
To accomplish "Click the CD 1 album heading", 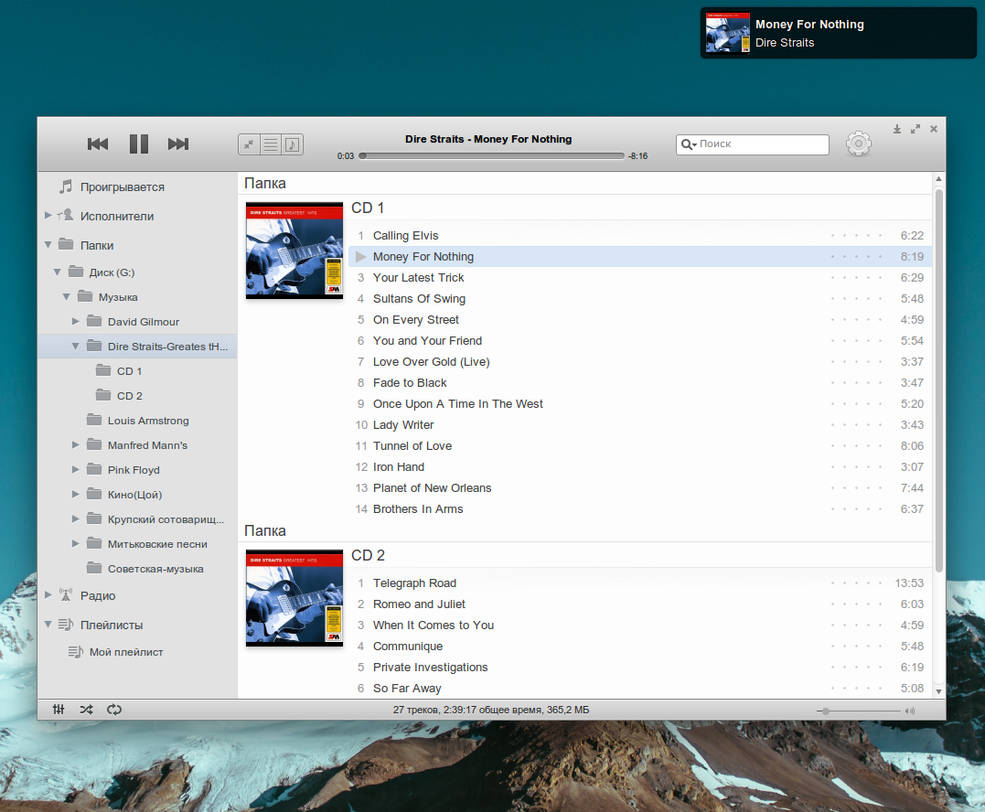I will click(x=367, y=208).
